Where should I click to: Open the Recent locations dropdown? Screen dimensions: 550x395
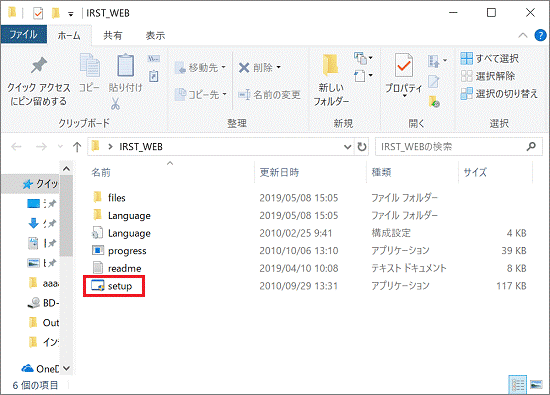coord(60,147)
